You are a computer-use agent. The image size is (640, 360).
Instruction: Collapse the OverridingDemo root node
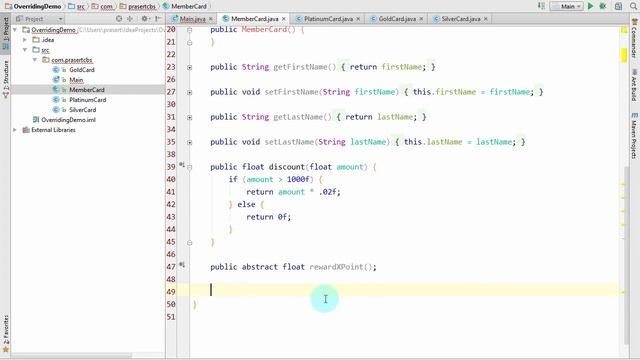tap(15, 30)
